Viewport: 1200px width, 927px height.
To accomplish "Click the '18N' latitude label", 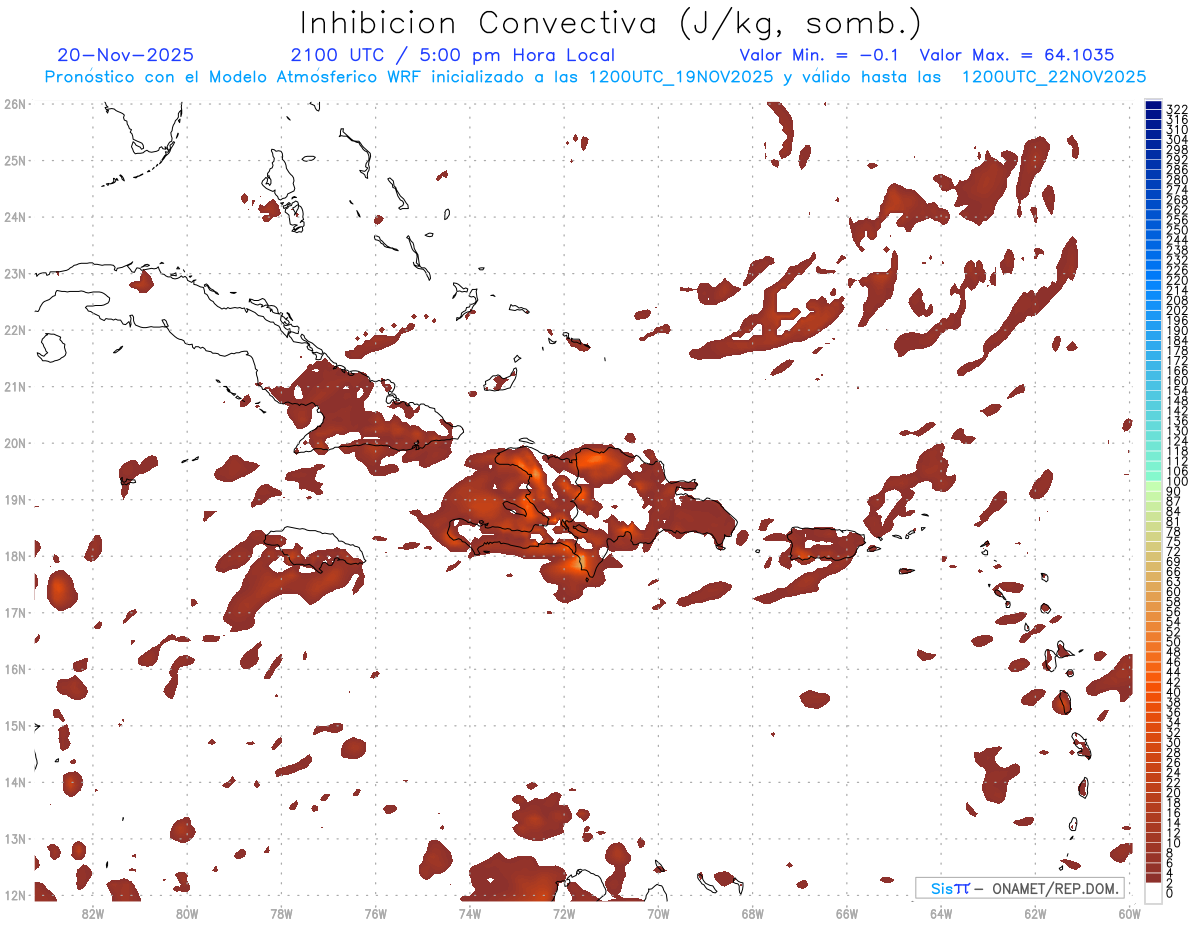I will [14, 556].
